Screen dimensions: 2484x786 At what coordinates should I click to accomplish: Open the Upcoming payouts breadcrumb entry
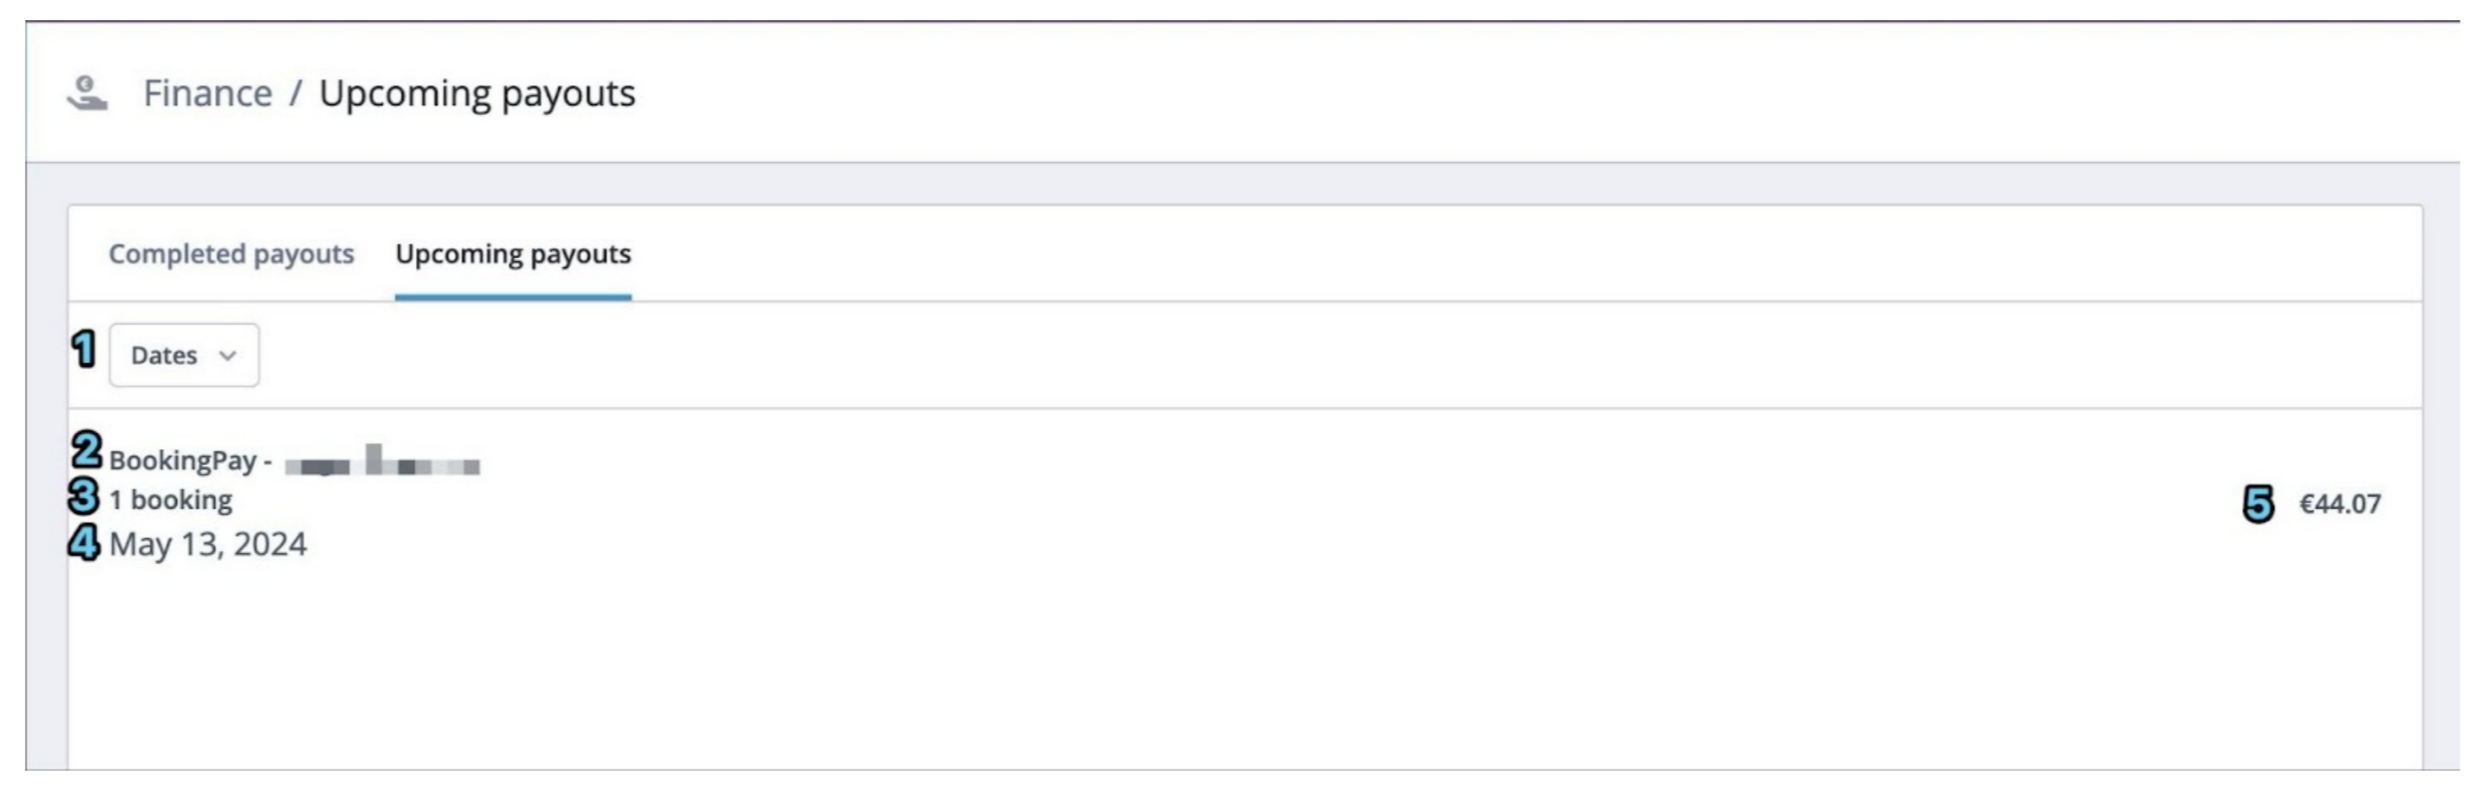pyautogui.click(x=476, y=92)
